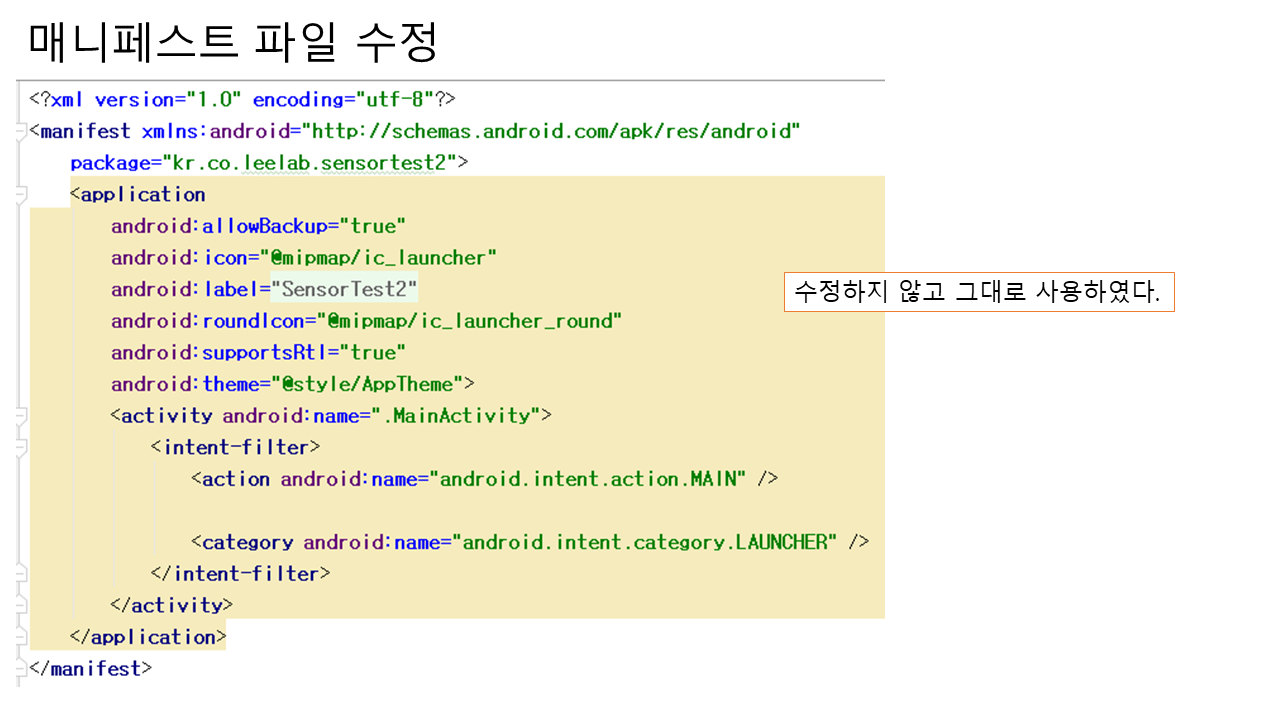Click android.intent.action.MAIN action value
This screenshot has height=720, width=1280.
pos(592,479)
